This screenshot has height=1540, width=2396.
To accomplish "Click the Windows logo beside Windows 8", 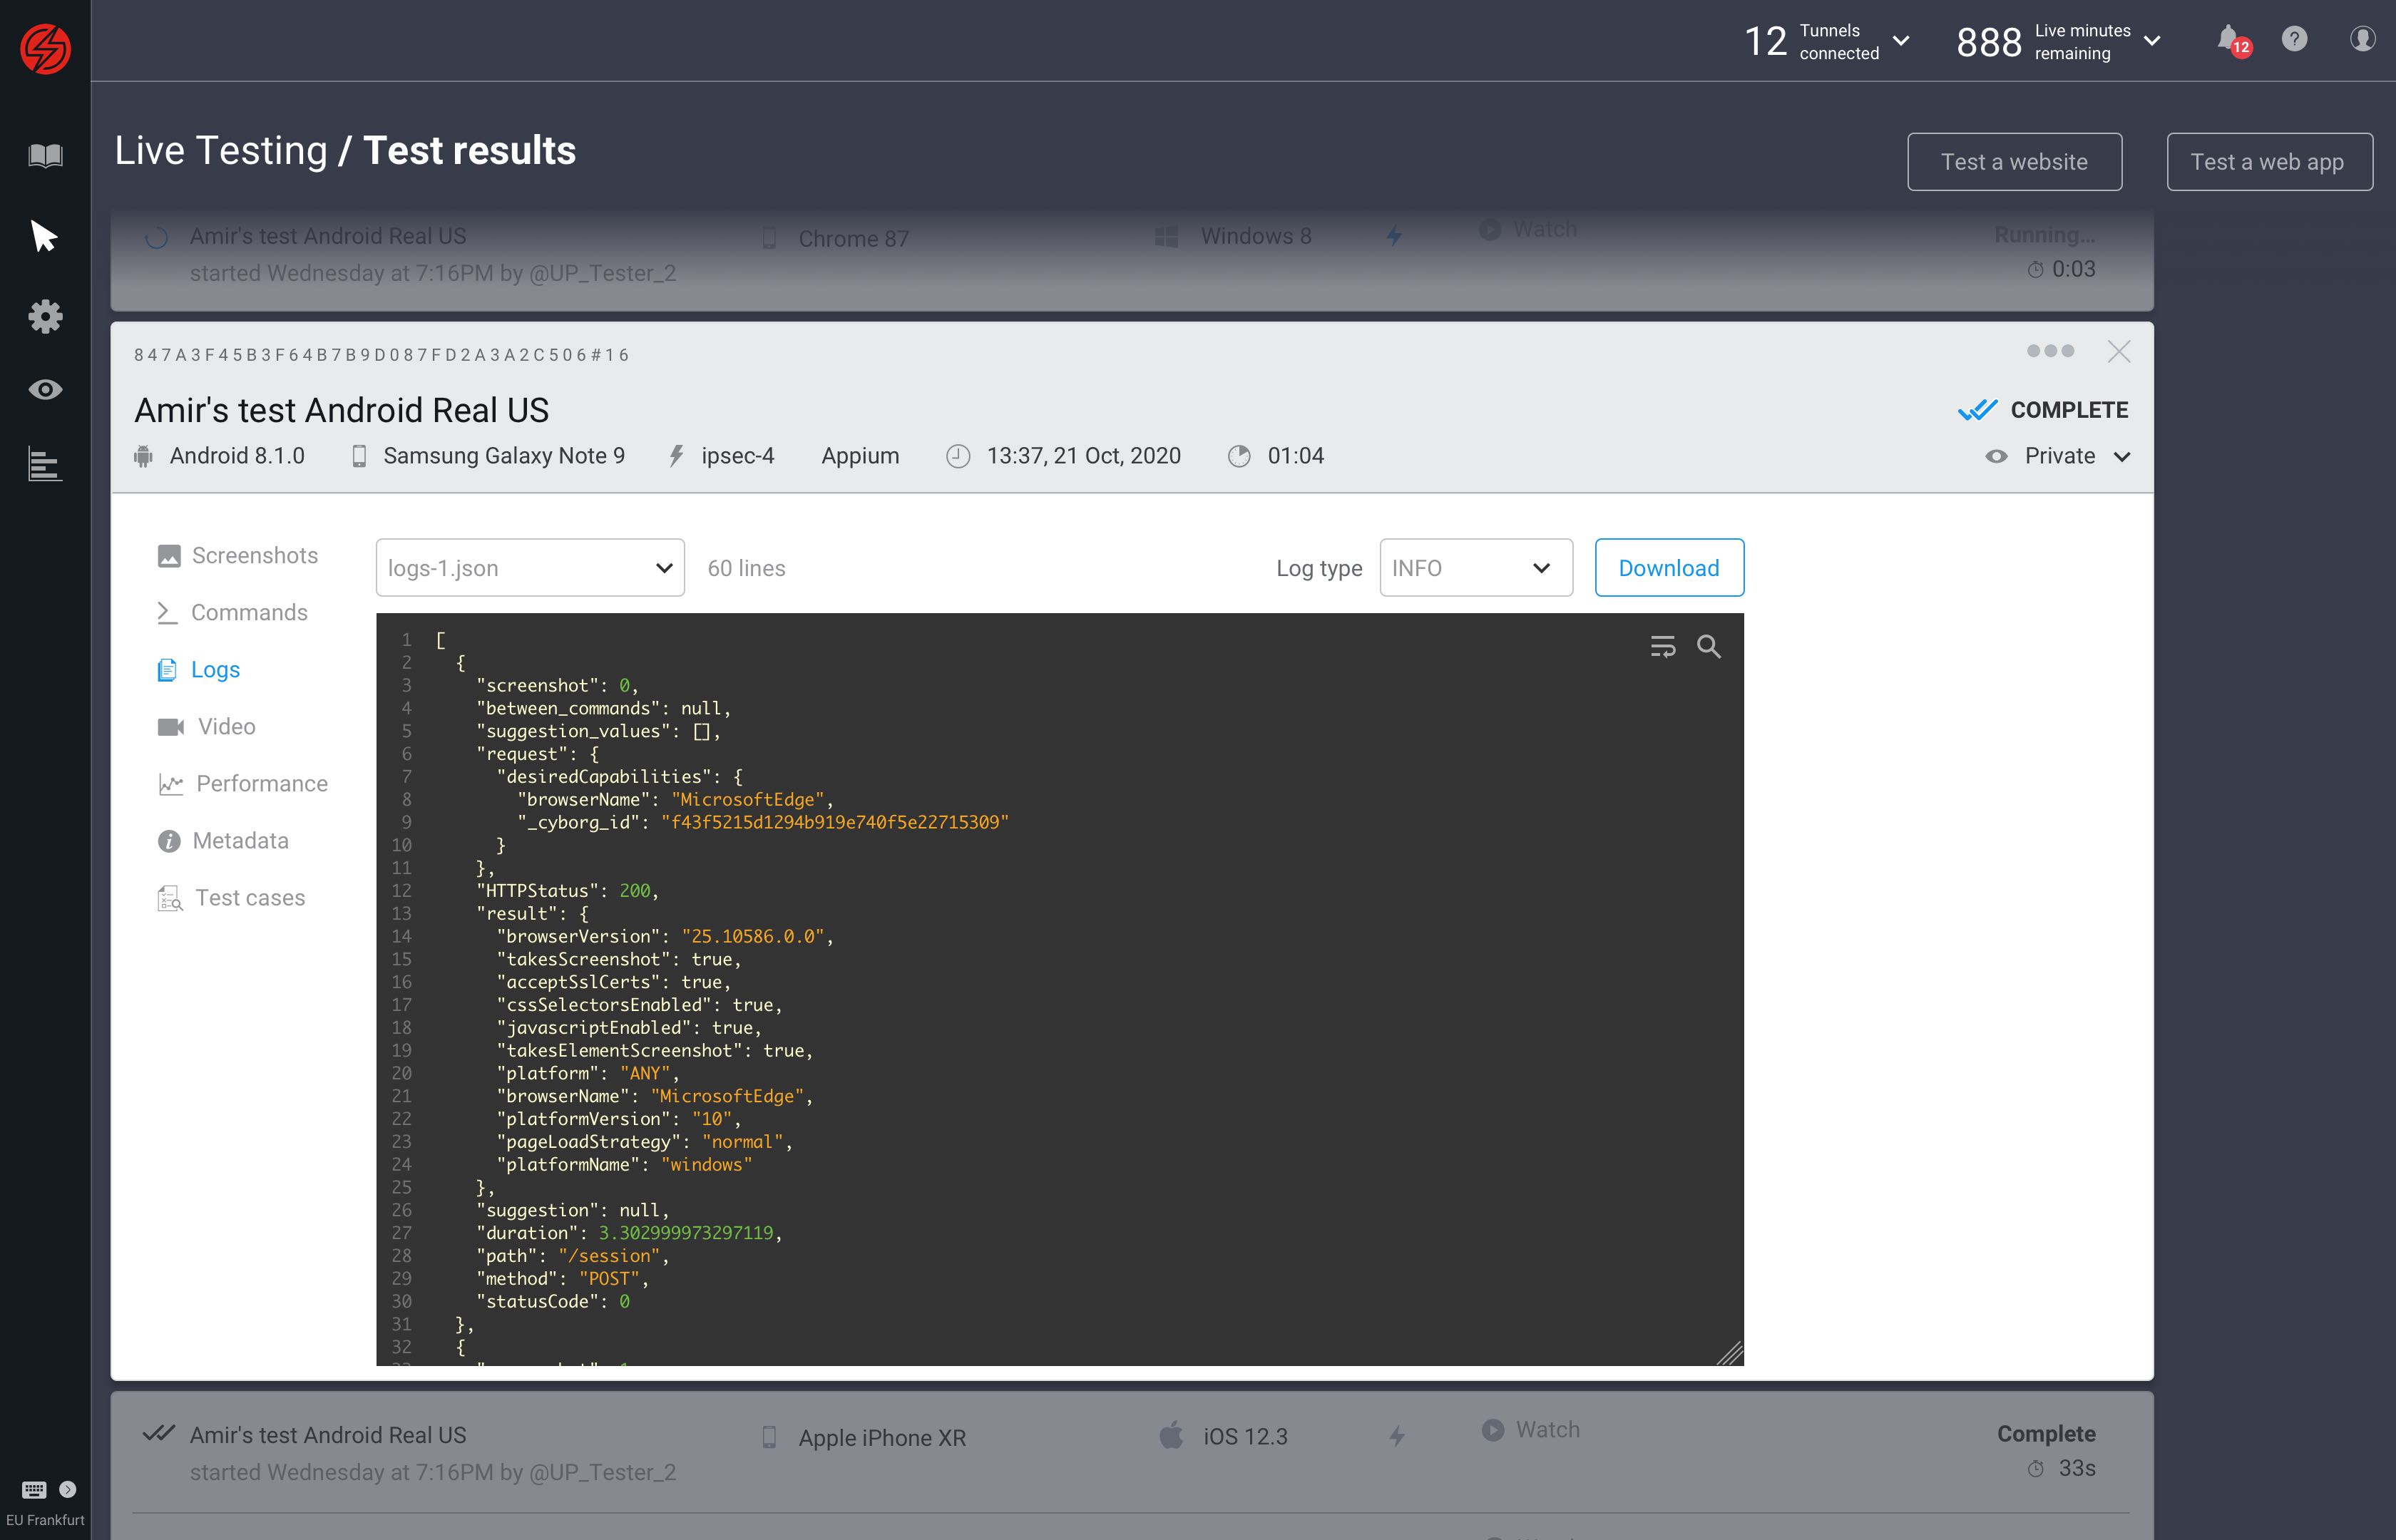I will tap(1166, 236).
